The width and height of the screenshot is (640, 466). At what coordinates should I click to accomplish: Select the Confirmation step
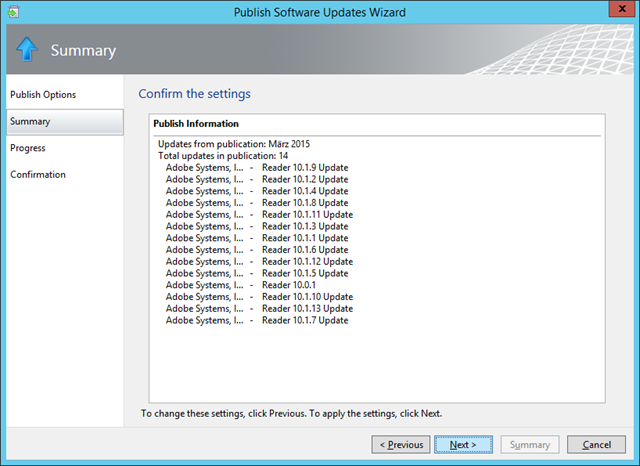[38, 175]
